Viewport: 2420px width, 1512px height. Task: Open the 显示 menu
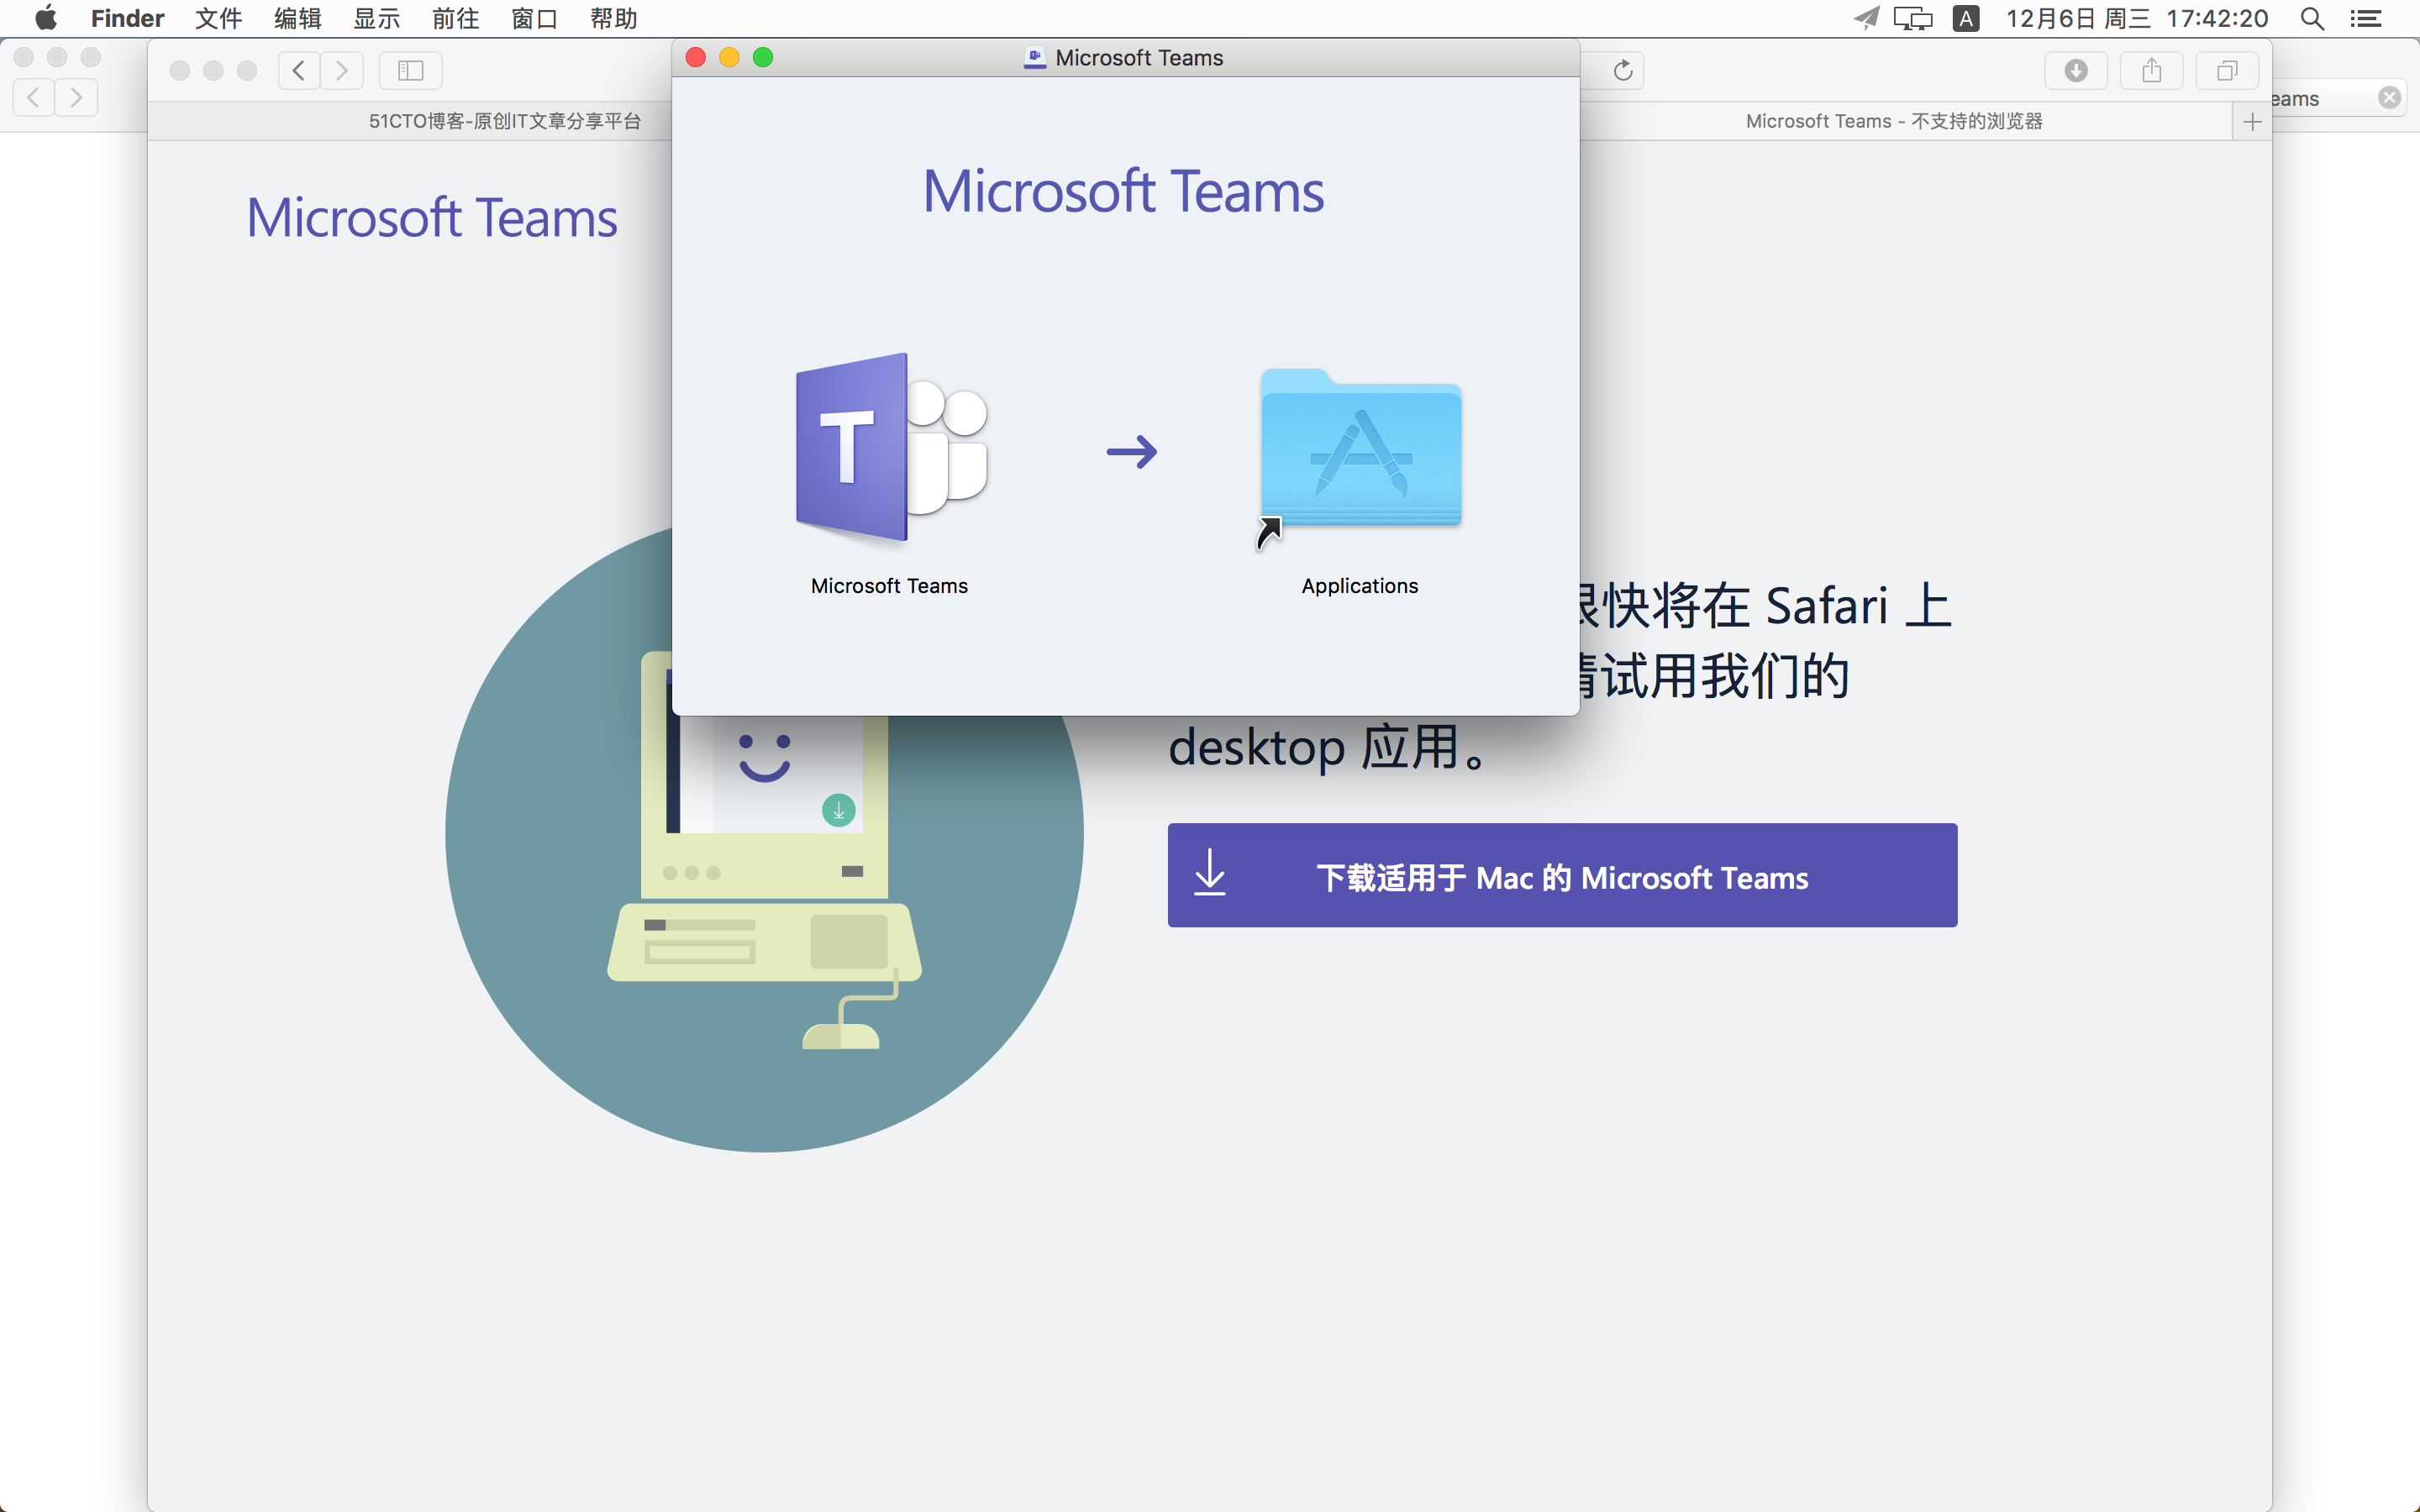(x=376, y=18)
